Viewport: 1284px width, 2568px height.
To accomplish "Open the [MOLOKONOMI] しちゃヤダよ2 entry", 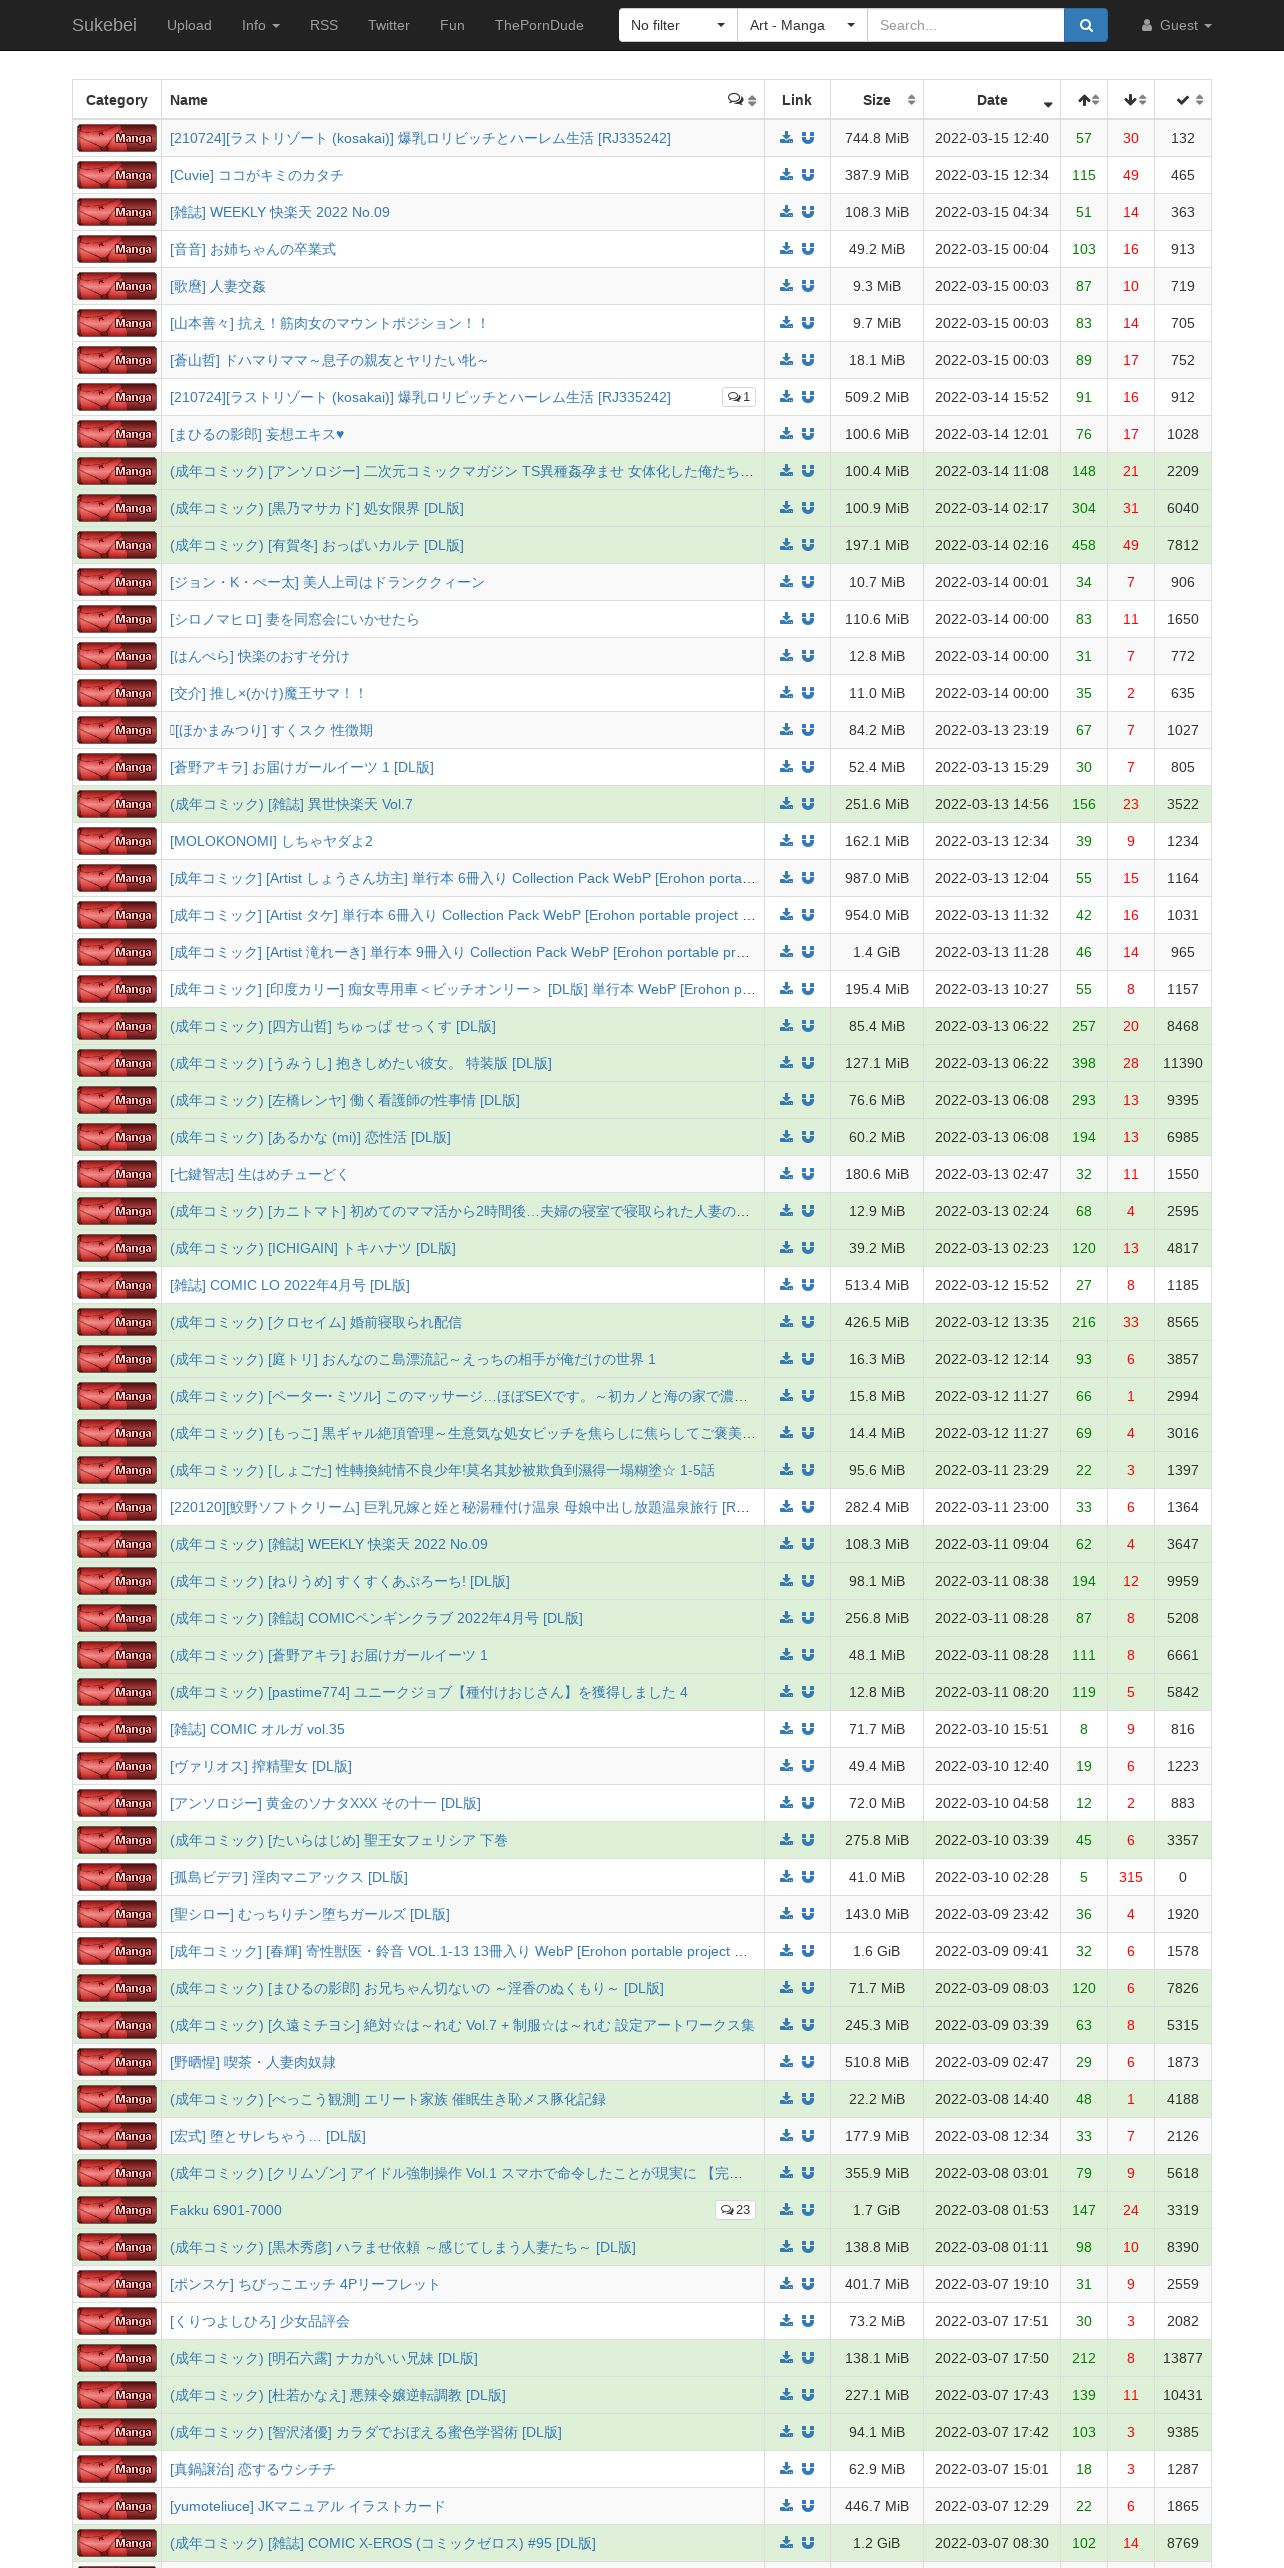I will click(x=271, y=841).
